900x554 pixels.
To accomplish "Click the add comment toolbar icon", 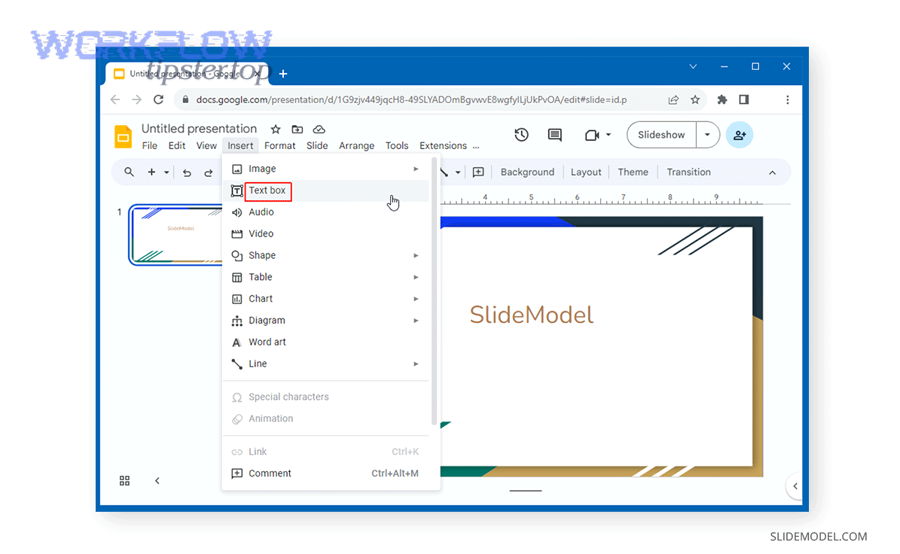I will click(x=478, y=172).
